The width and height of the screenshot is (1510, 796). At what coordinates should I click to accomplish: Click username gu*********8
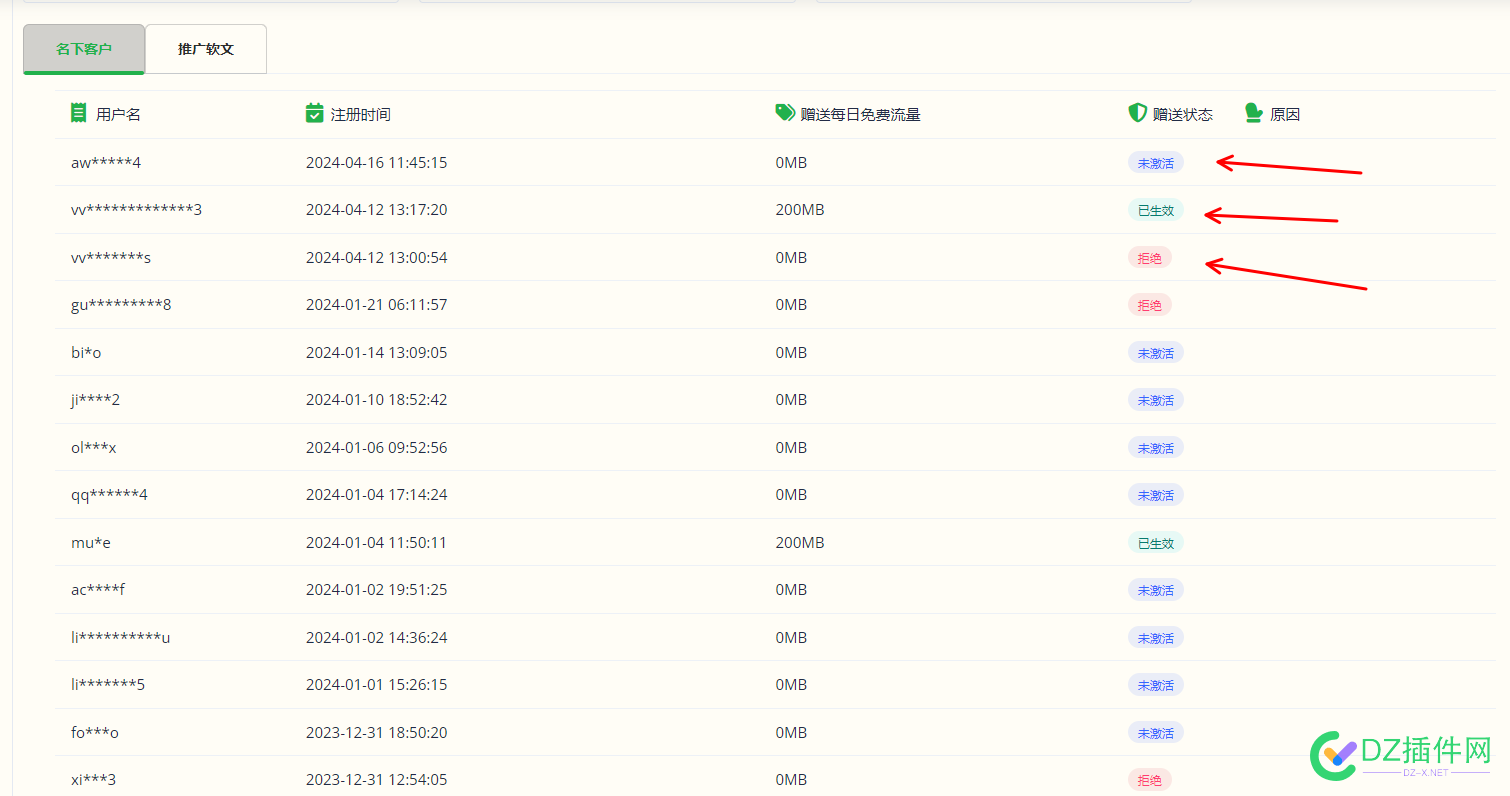tap(121, 305)
